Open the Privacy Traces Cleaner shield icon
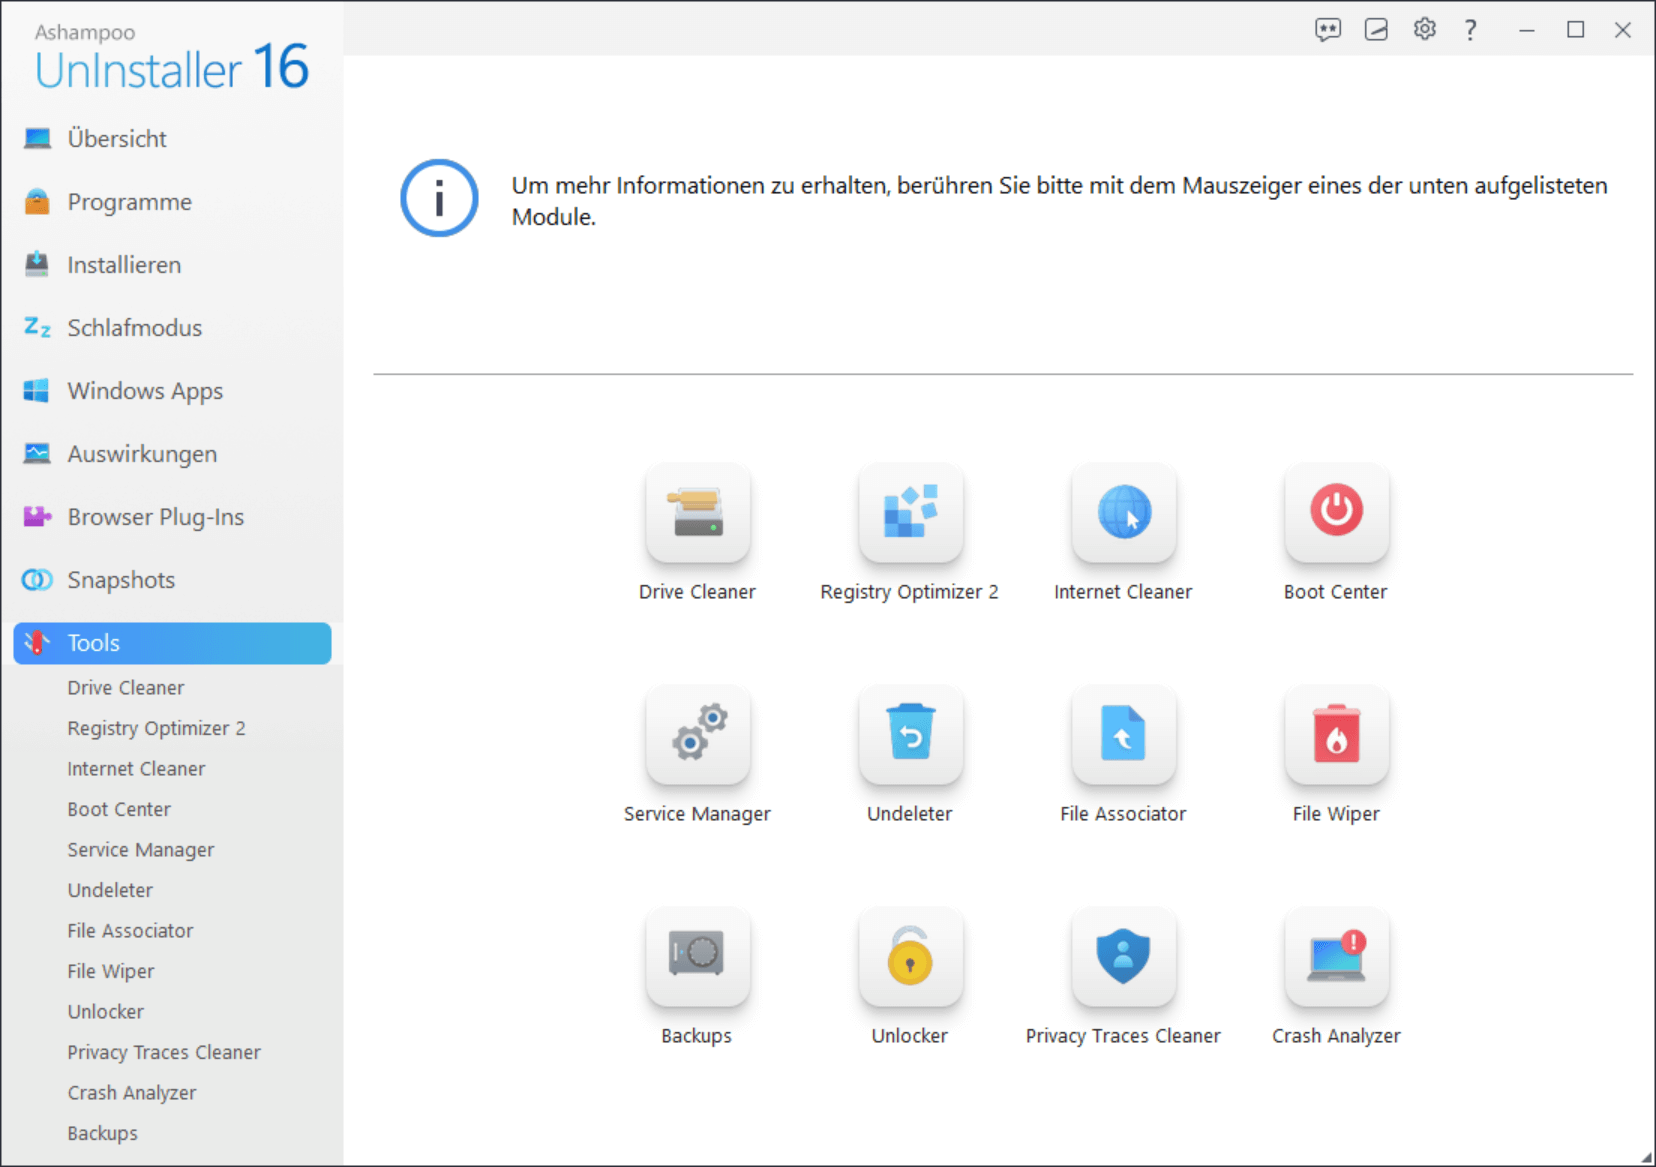Screen dimensions: 1656x1167 pyautogui.click(x=1123, y=956)
